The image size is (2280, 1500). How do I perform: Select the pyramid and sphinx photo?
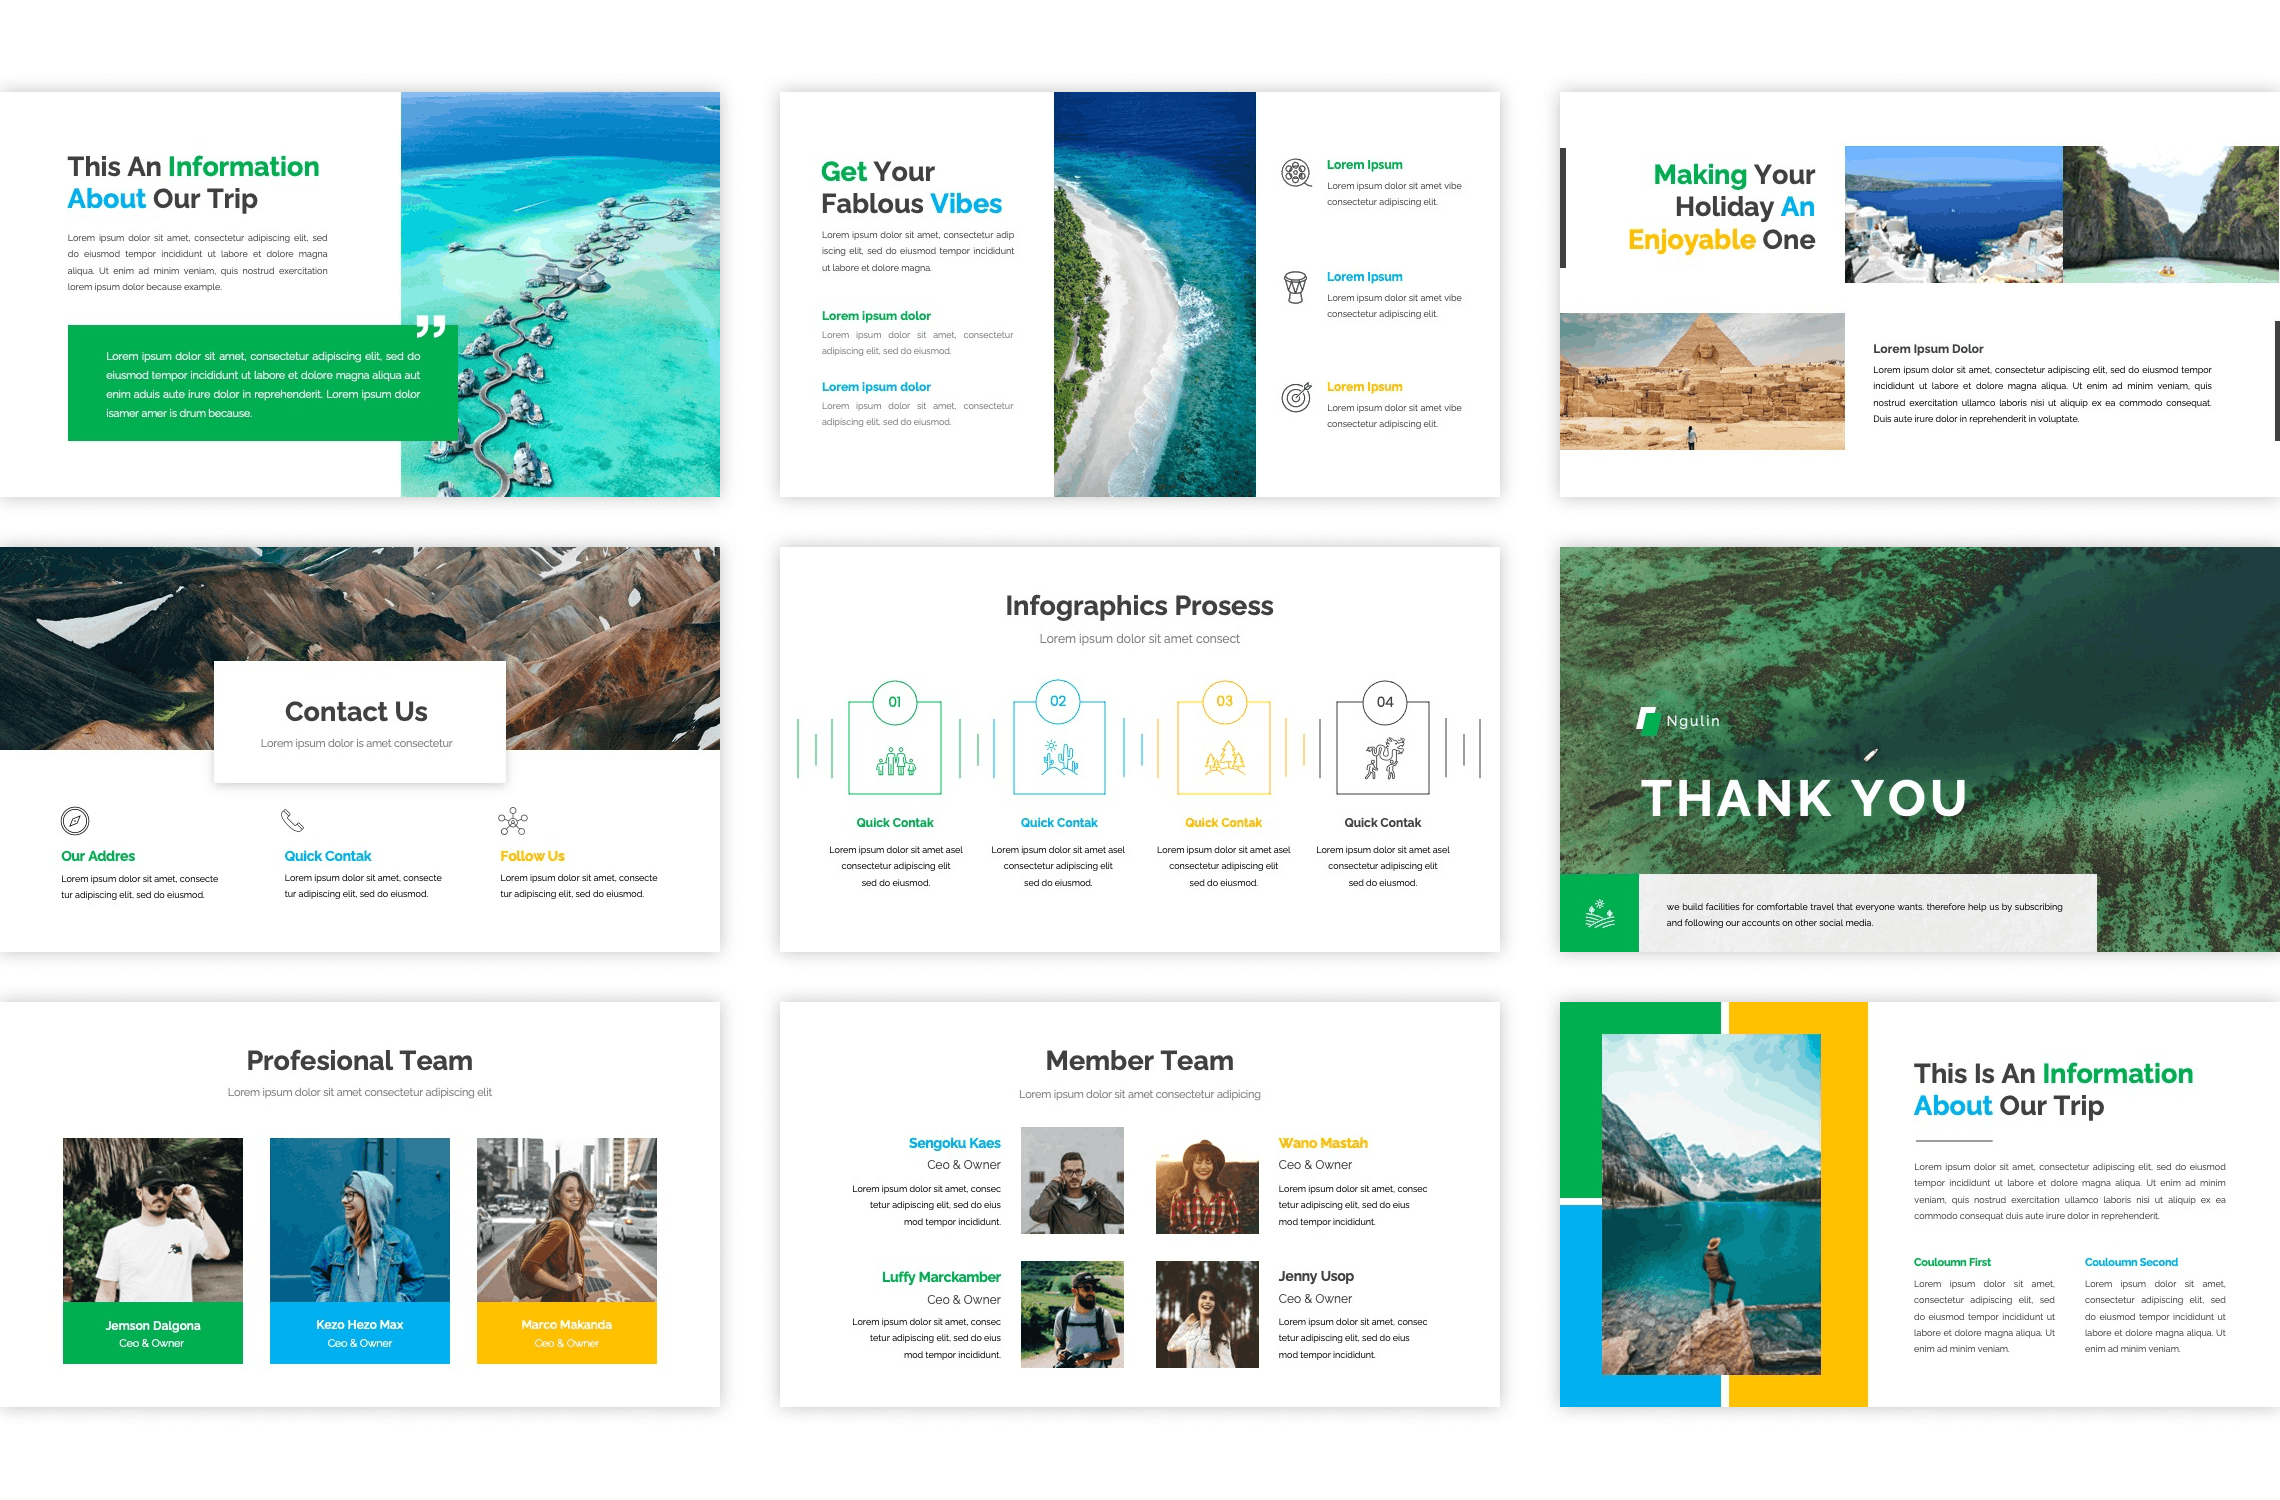1702,381
